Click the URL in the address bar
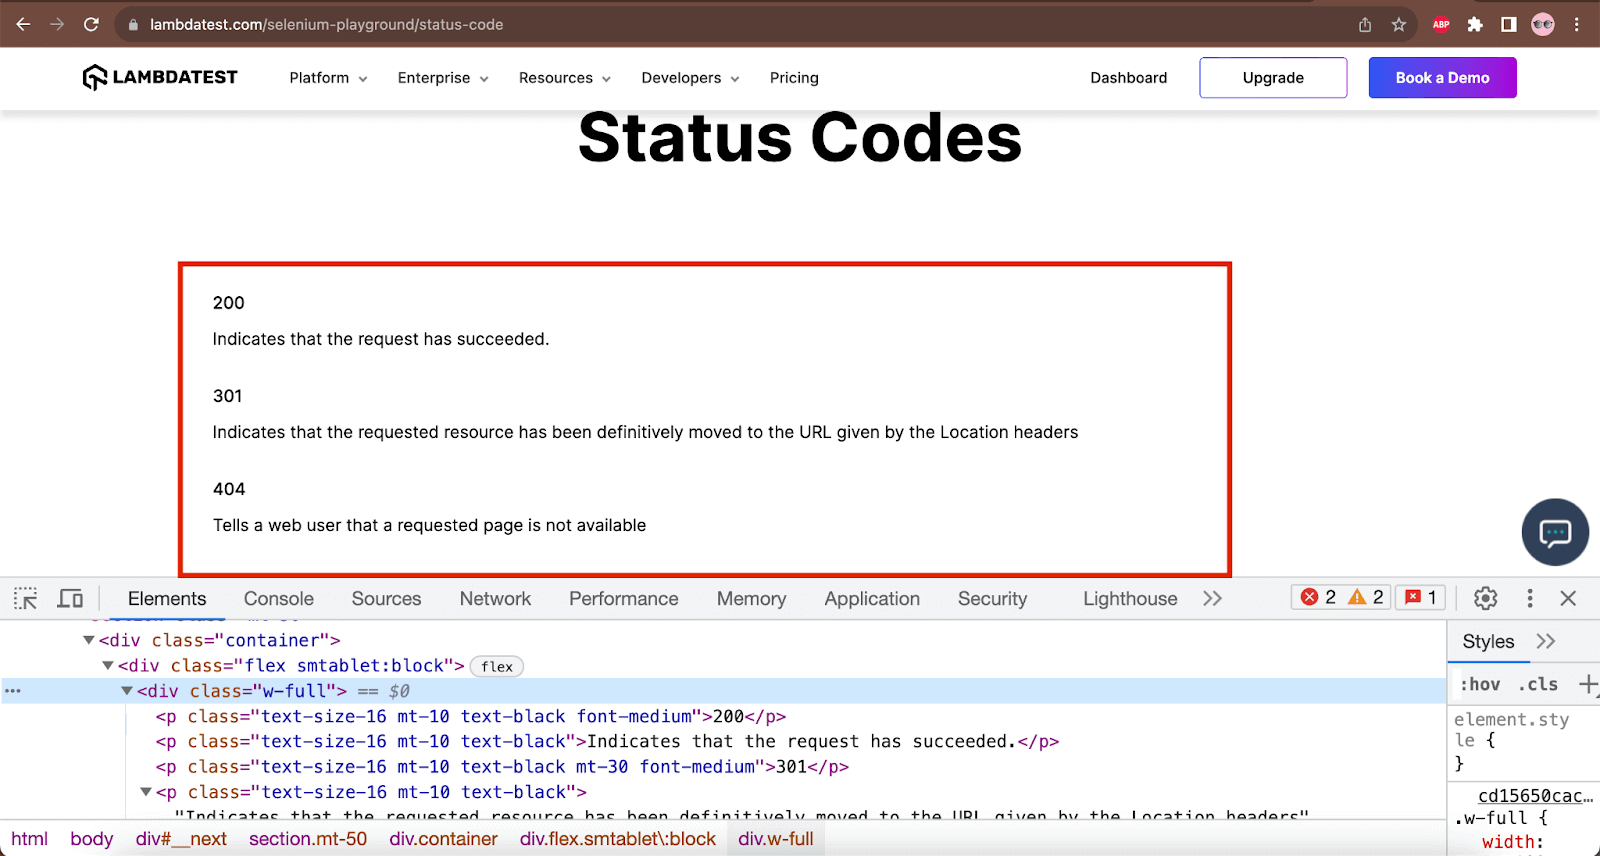Image resolution: width=1600 pixels, height=856 pixels. click(x=326, y=24)
